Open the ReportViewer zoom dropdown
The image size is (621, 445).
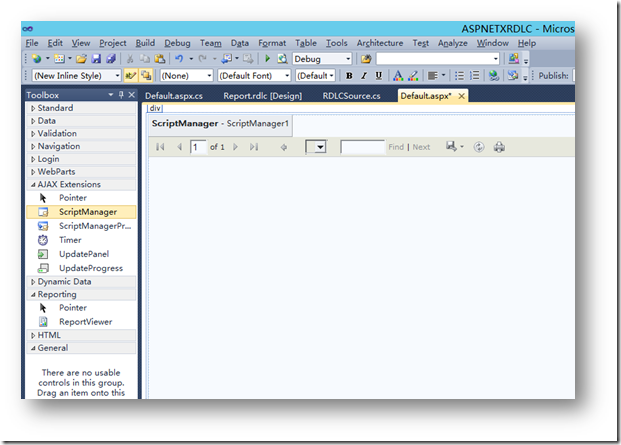[x=321, y=147]
